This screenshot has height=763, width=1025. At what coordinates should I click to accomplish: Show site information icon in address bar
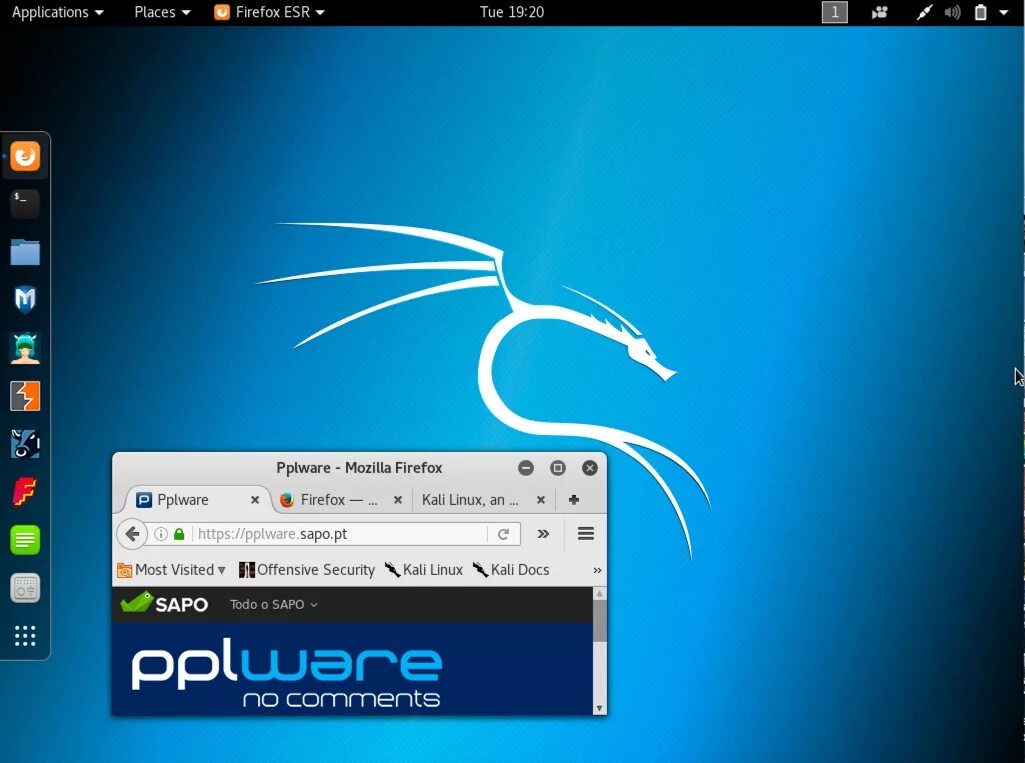click(160, 534)
